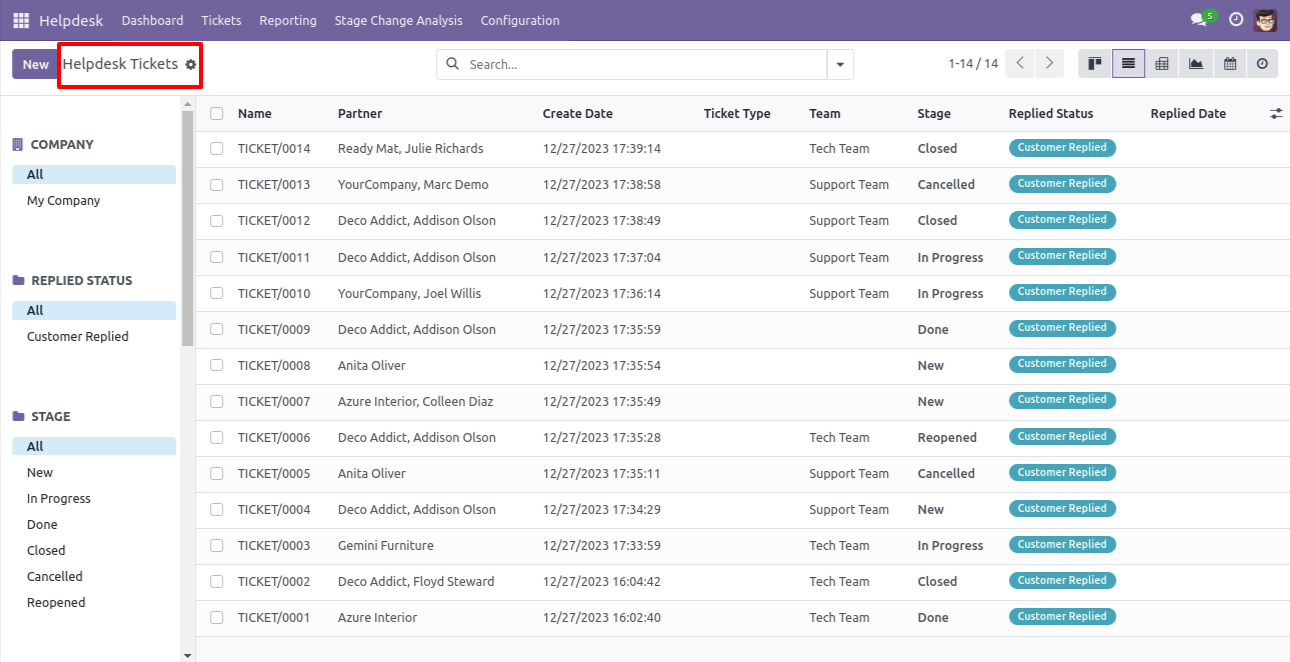The height and width of the screenshot is (662, 1290).
Task: Tick the checkbox for TICKET/0014
Action: pyautogui.click(x=217, y=149)
